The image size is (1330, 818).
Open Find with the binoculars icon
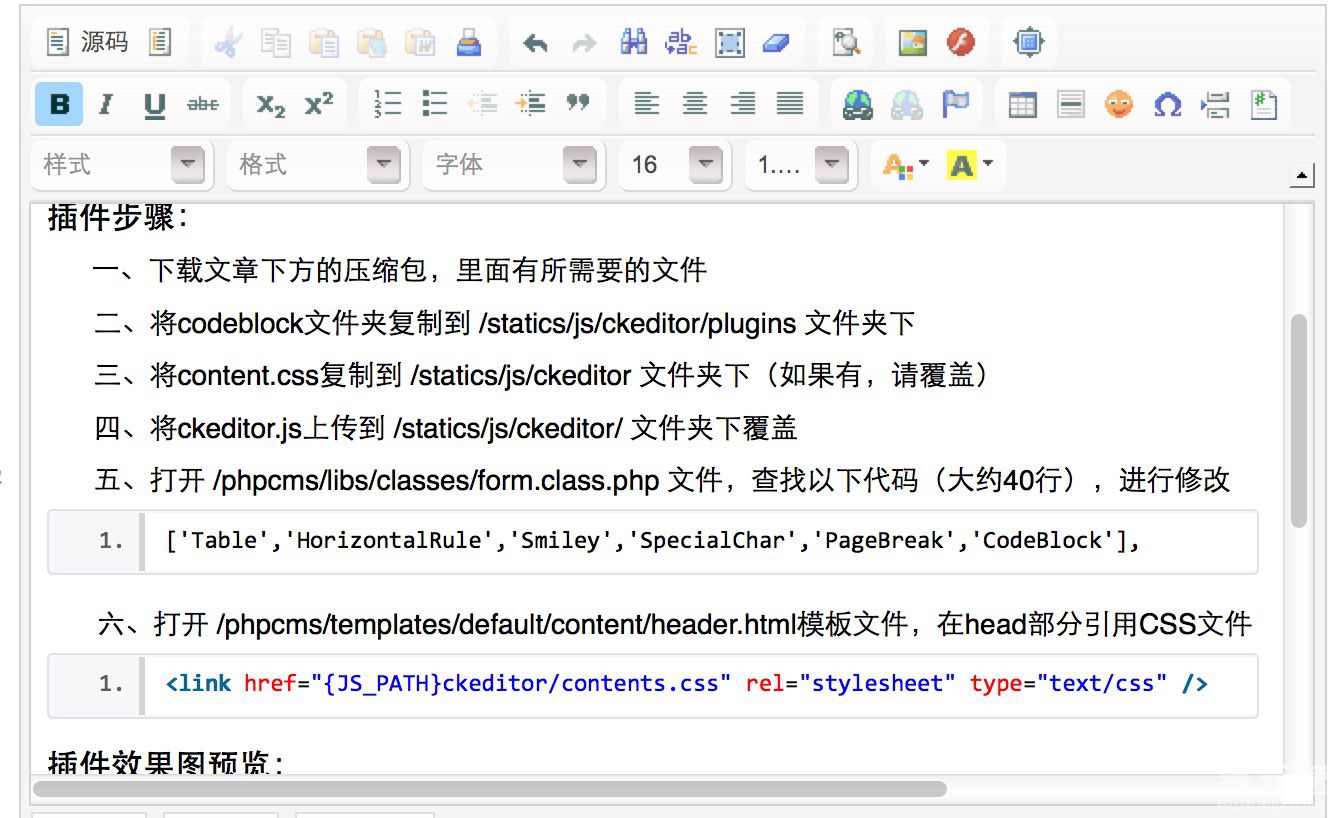(x=633, y=42)
